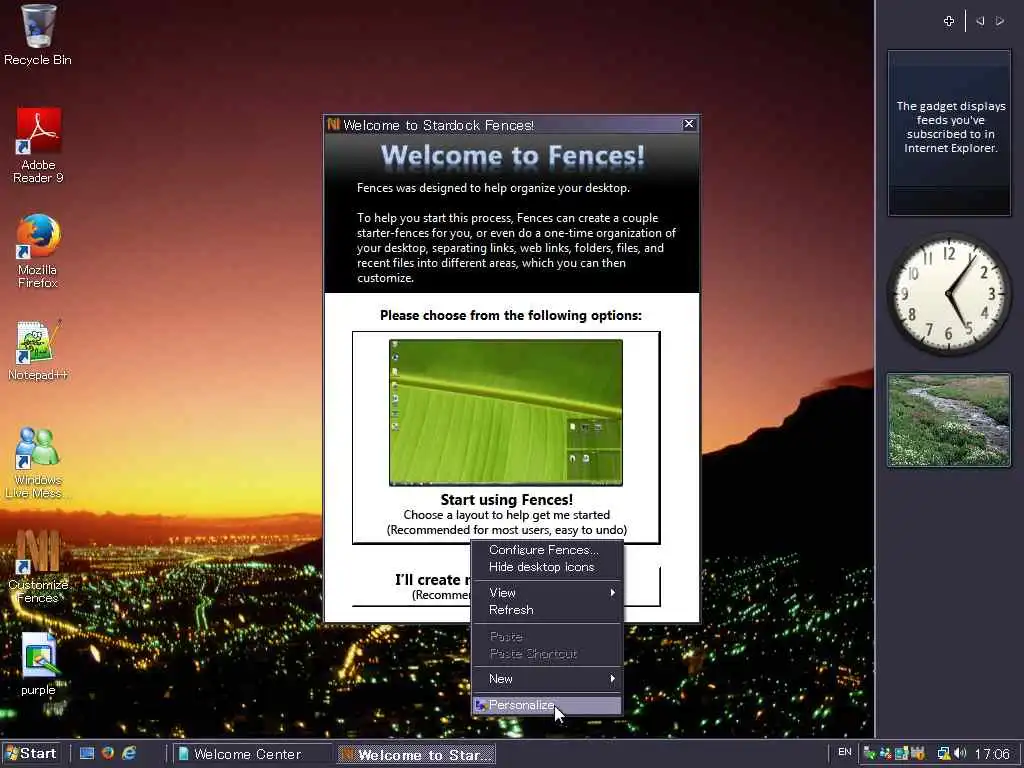
Task: Click the sidebar previous gadgets arrow
Action: [x=980, y=22]
